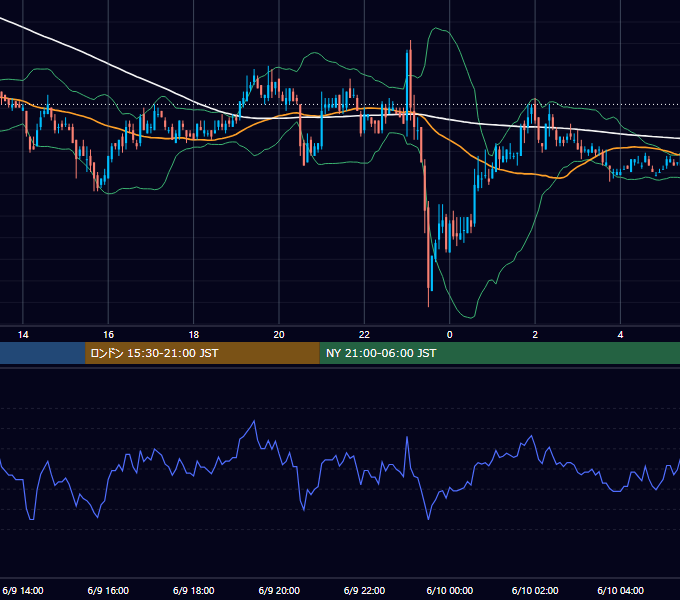680x600 pixels.
Task: Click the London session bar 15:30-21:00 JST
Action: (202, 353)
